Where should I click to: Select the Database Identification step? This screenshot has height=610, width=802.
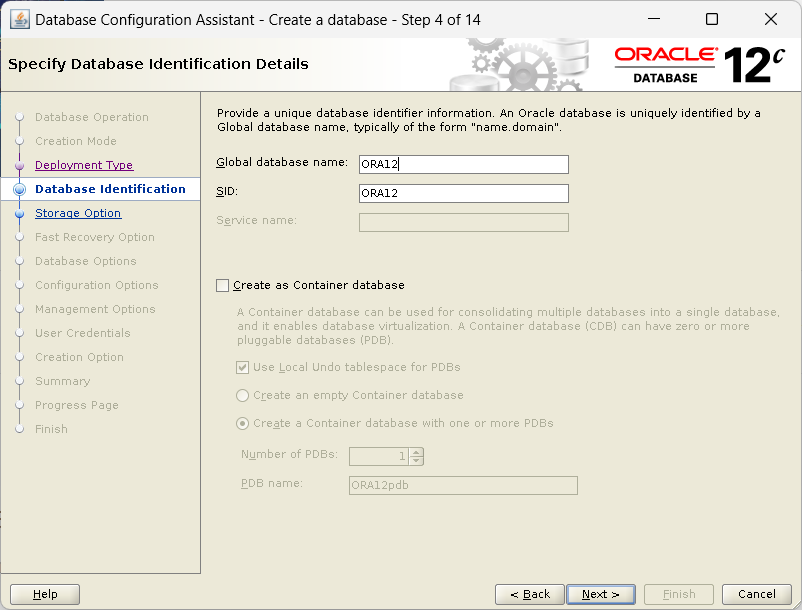(x=110, y=189)
